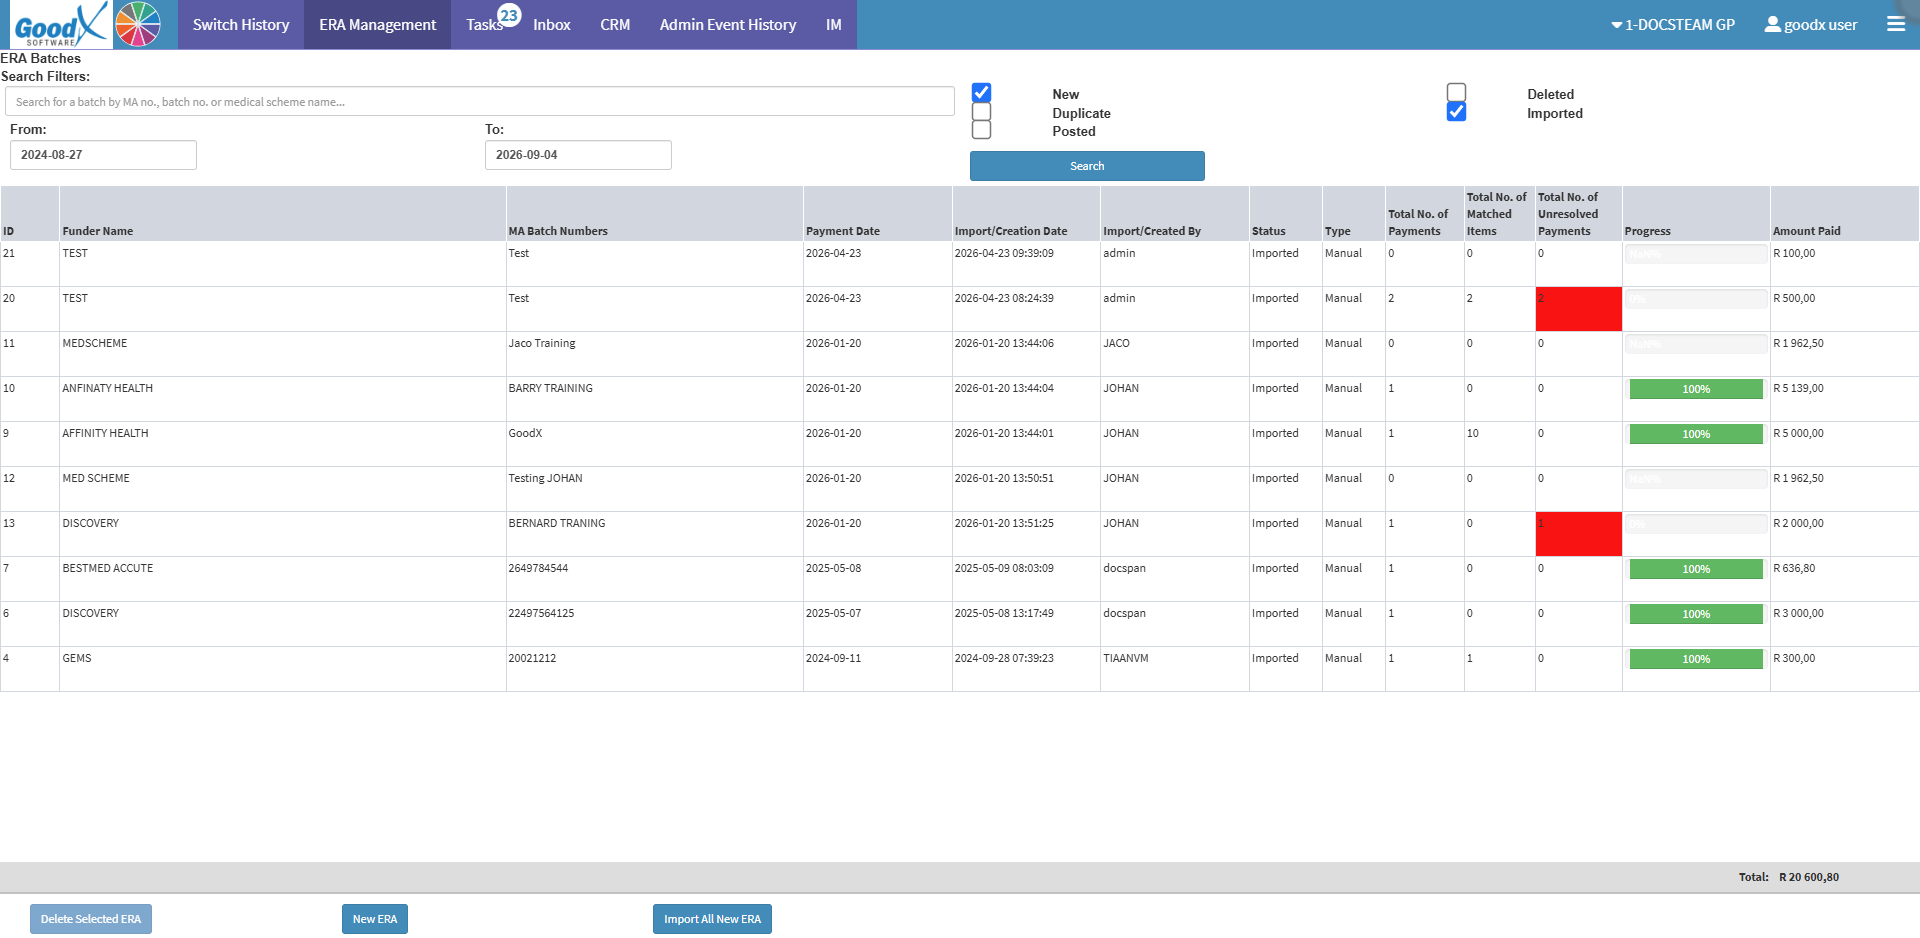Viewport: 1920px width, 938px height.
Task: Check the Deleted filter checkbox
Action: (x=1457, y=93)
